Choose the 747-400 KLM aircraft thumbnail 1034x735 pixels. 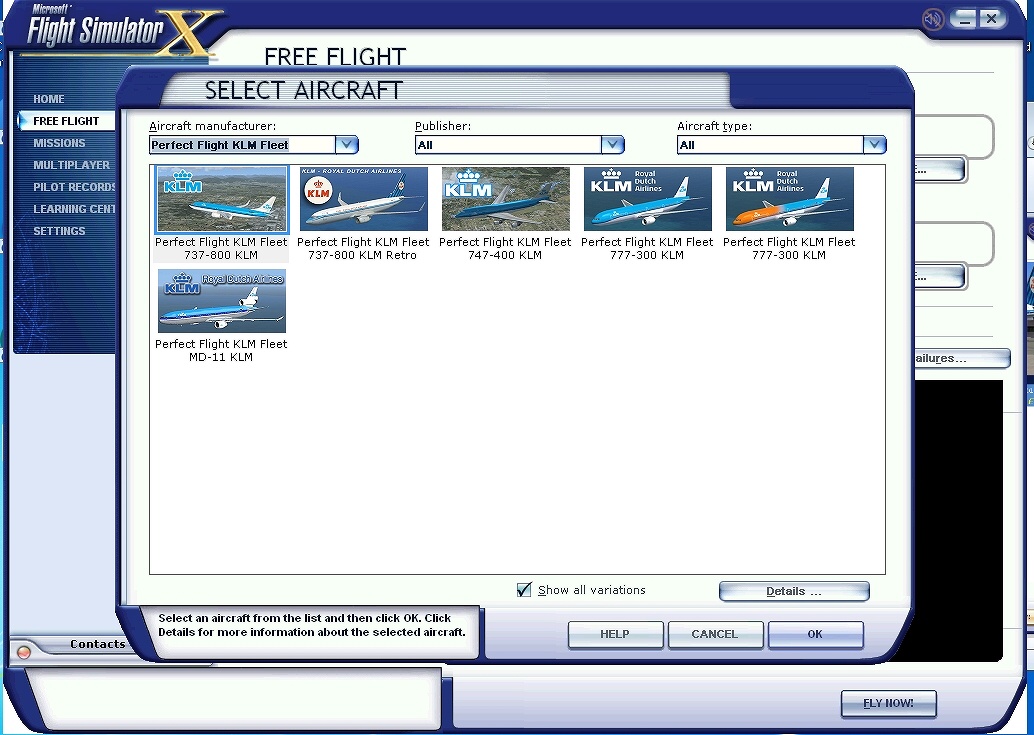click(506, 199)
